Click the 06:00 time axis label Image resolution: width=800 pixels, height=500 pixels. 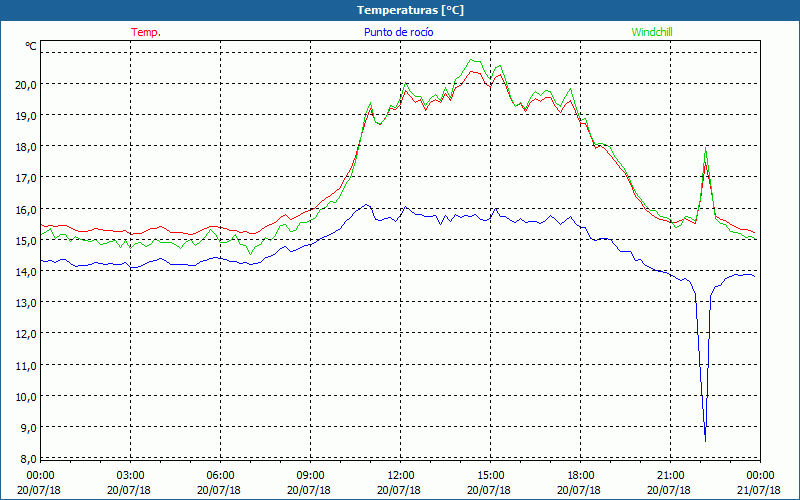(220, 476)
